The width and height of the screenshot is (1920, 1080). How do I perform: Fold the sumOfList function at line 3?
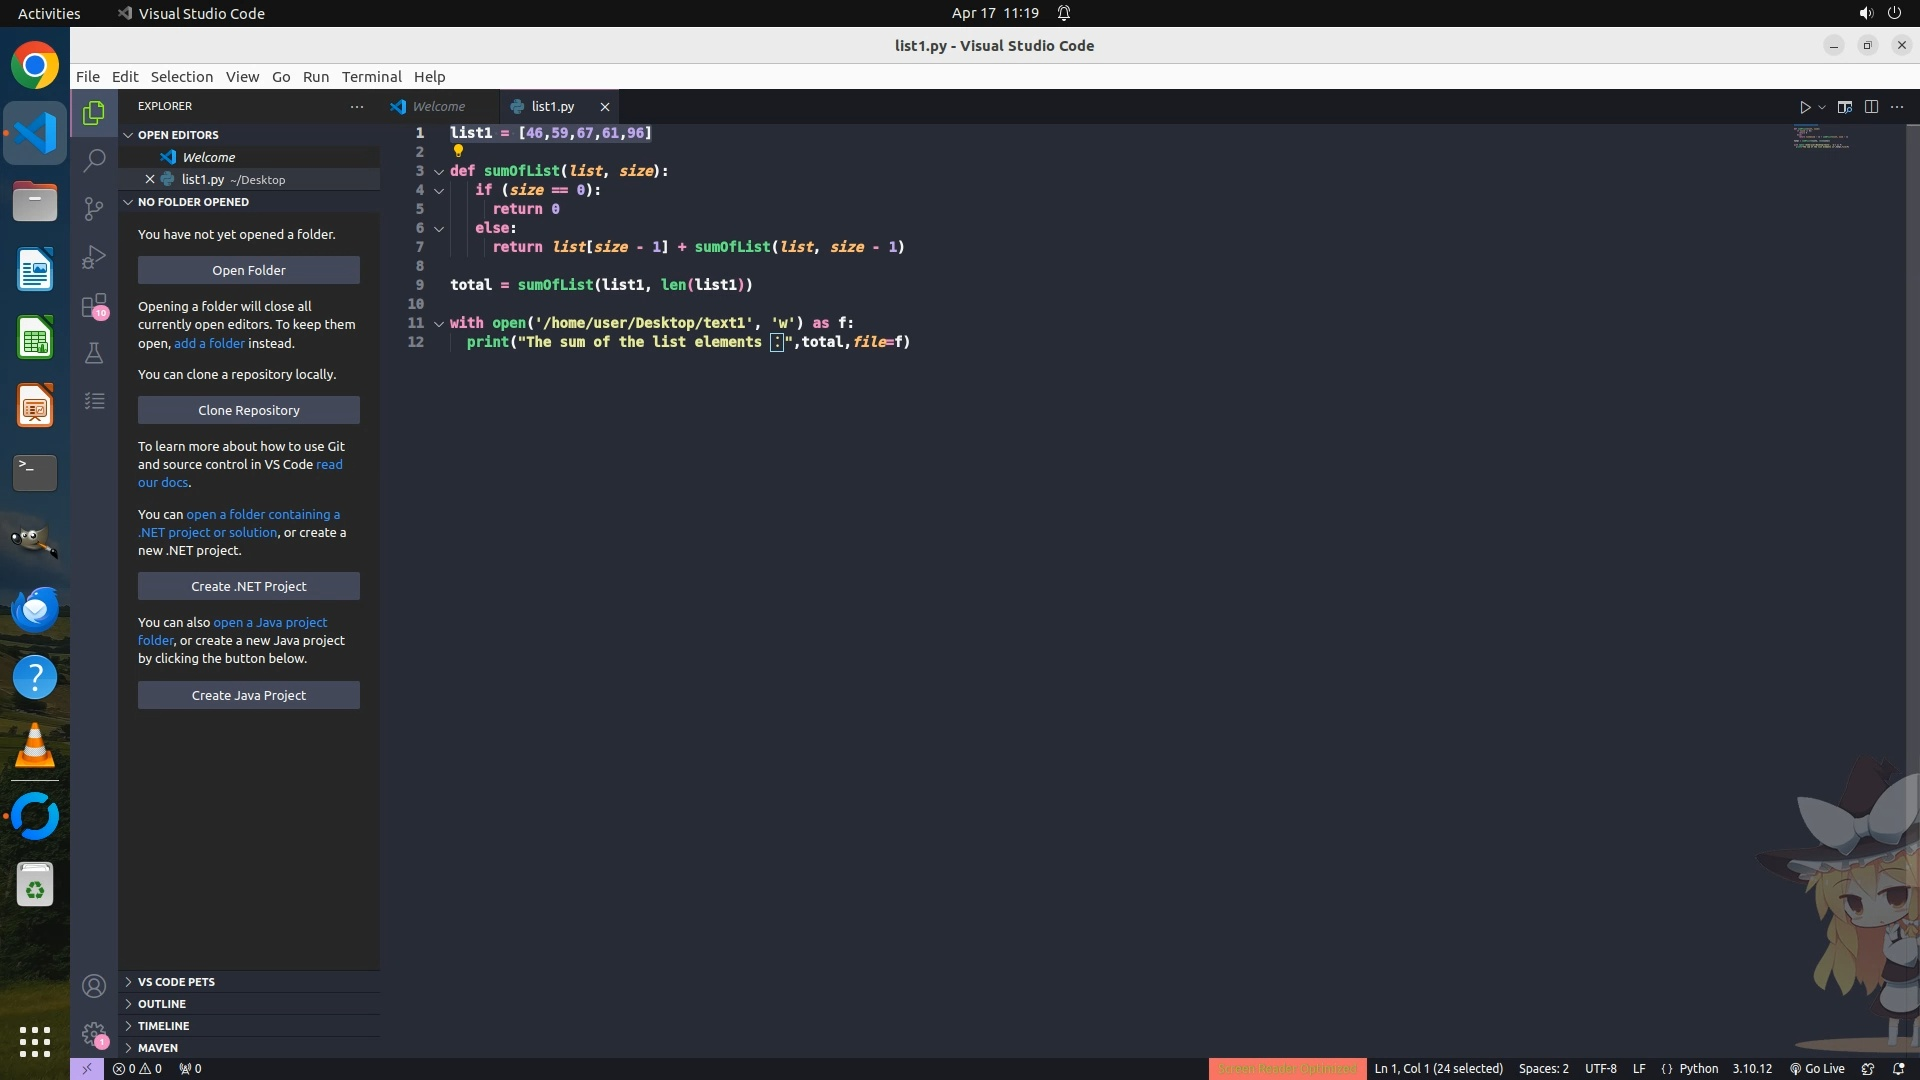[438, 171]
